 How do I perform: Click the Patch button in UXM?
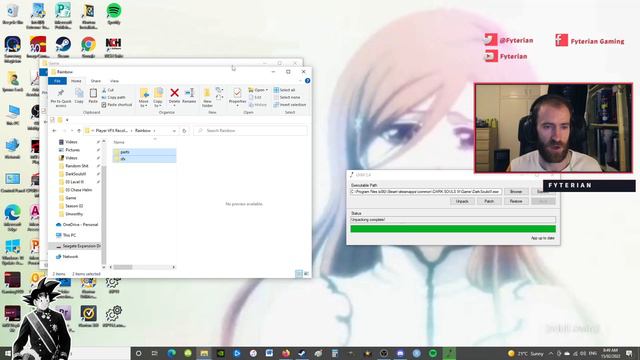coord(489,201)
